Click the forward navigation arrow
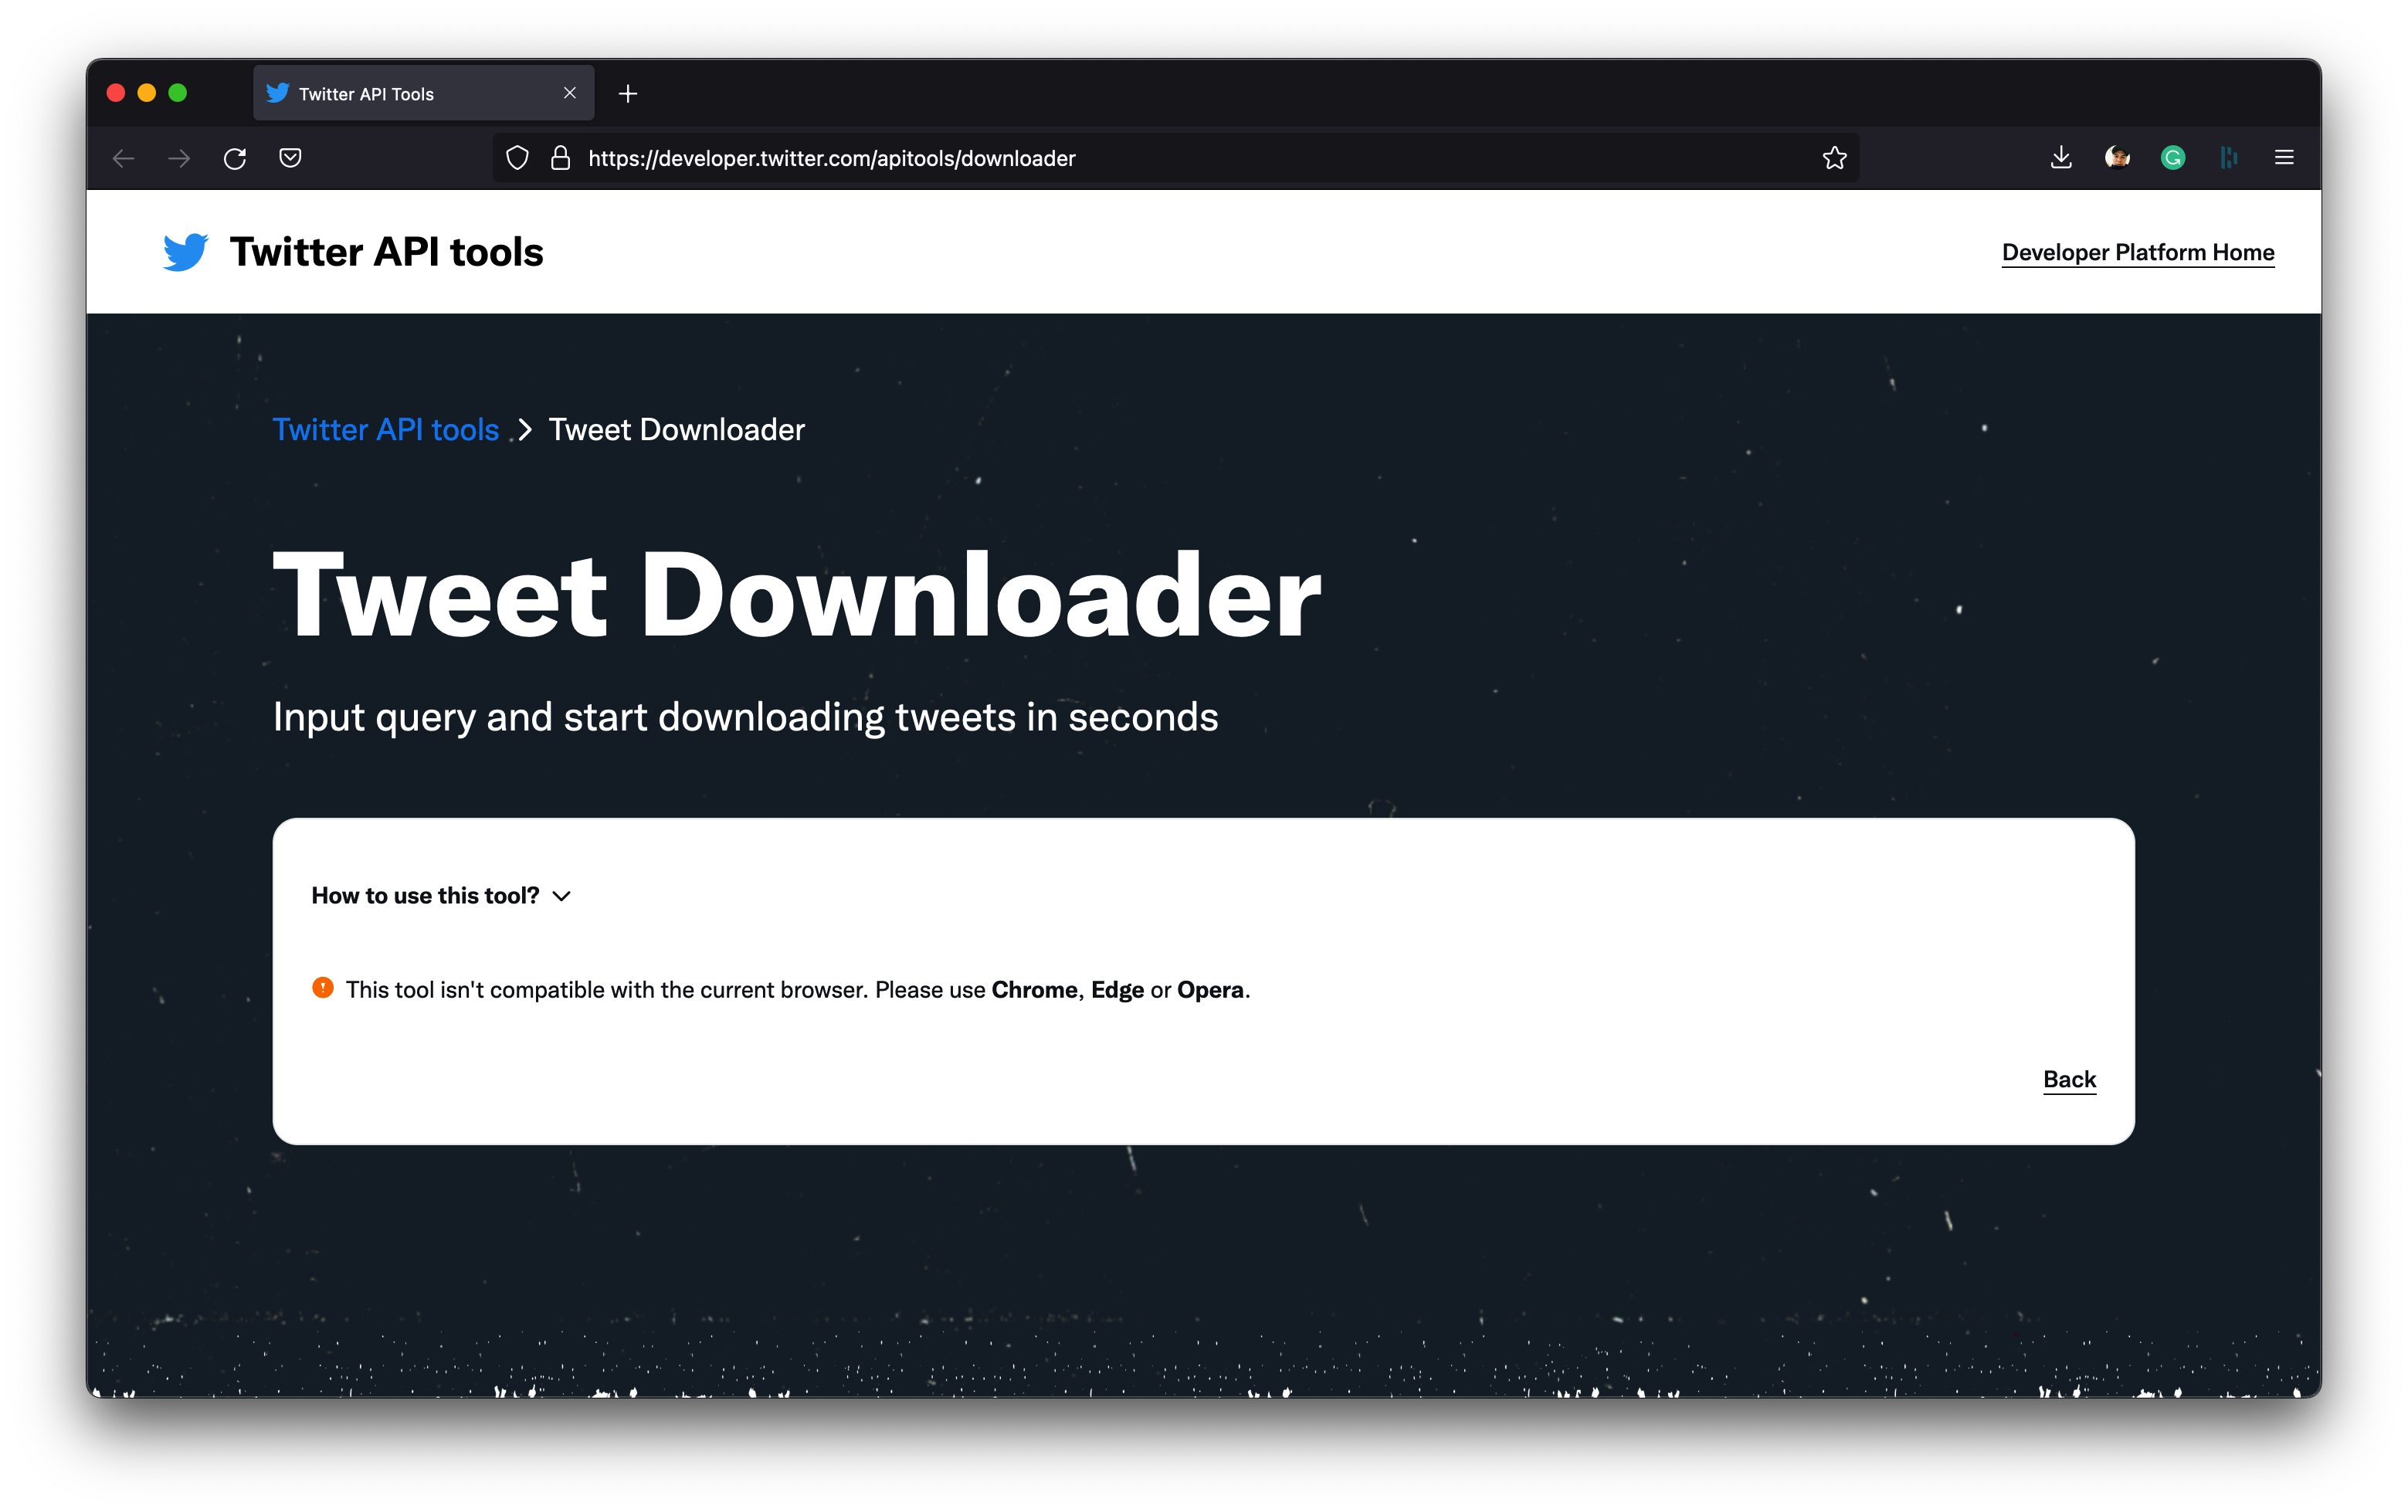 [179, 158]
